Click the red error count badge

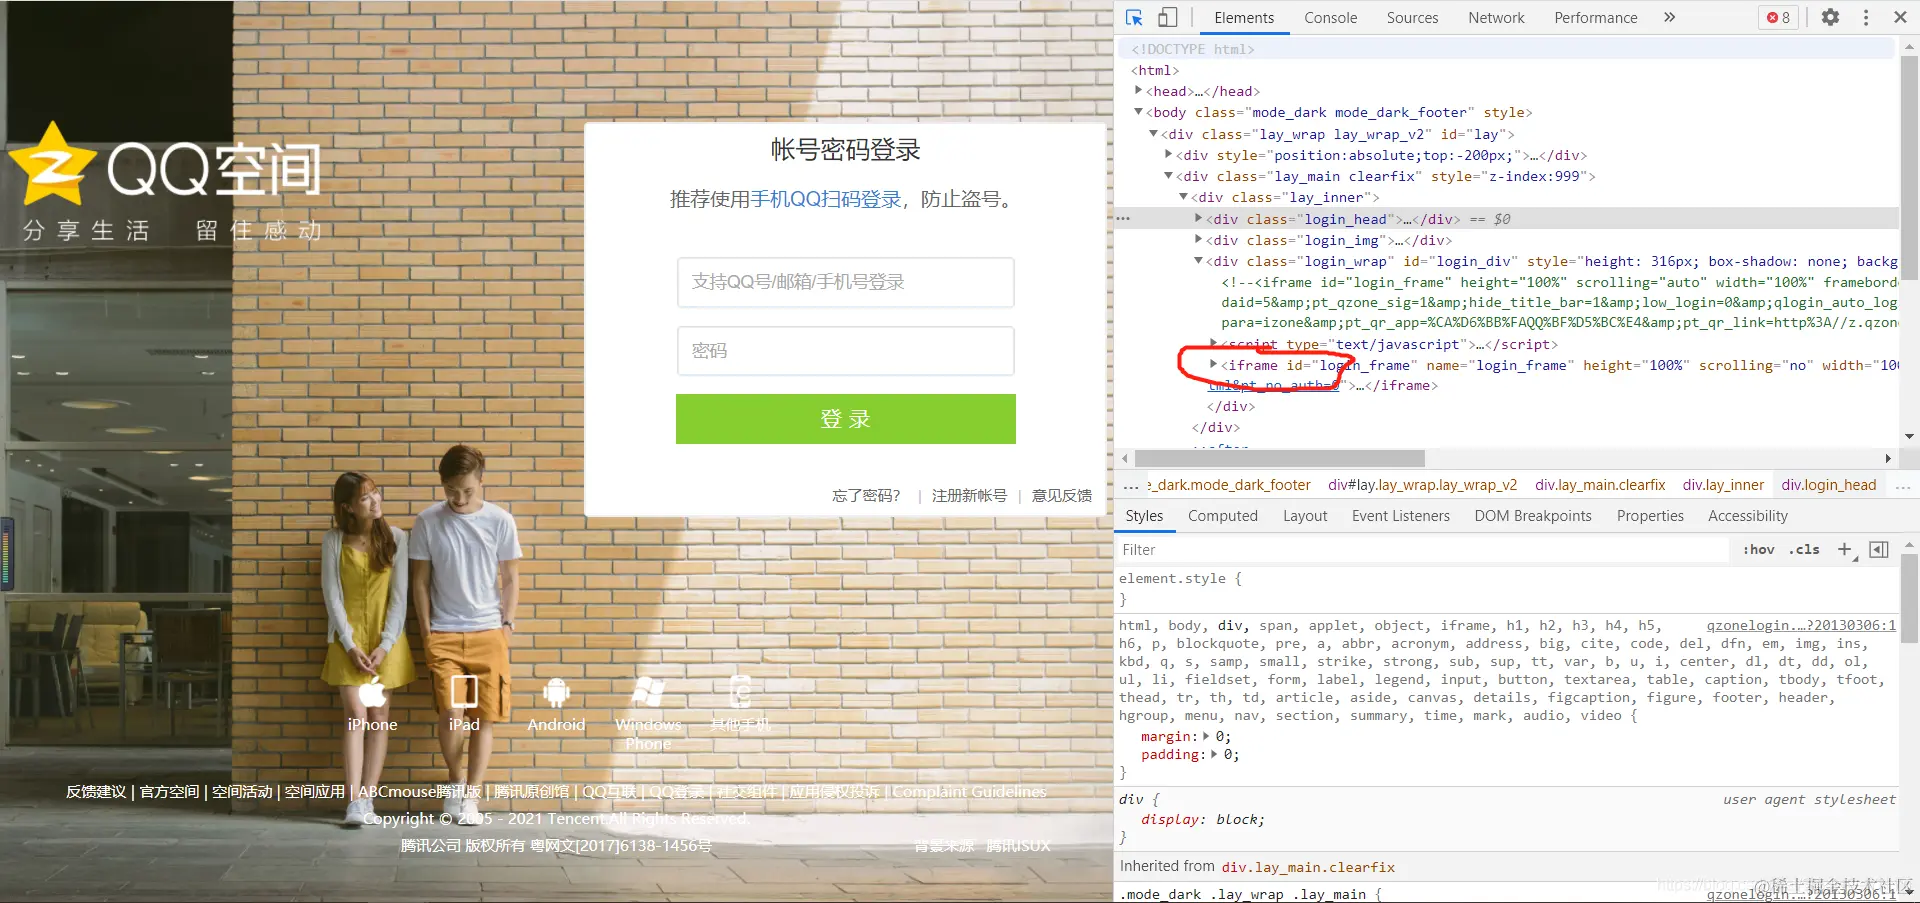(1777, 17)
